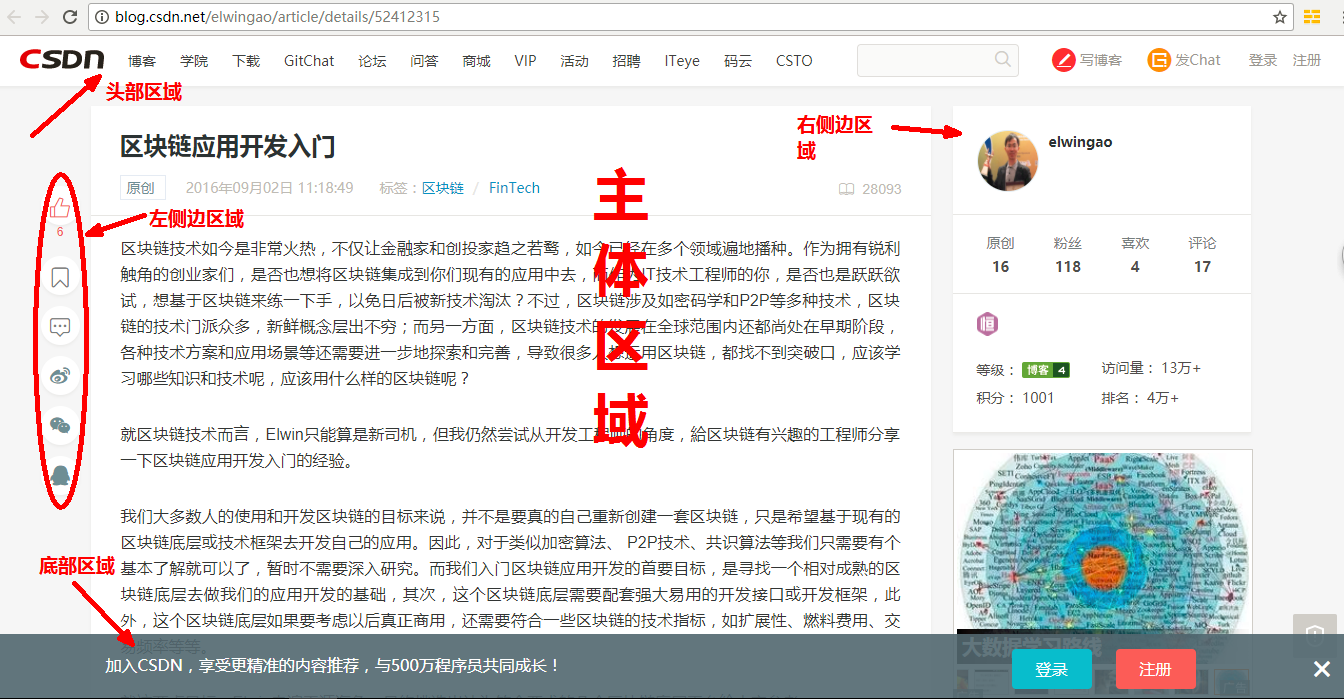Click the 积分: 1001 text
The height and width of the screenshot is (699, 1344).
[x=1015, y=397]
